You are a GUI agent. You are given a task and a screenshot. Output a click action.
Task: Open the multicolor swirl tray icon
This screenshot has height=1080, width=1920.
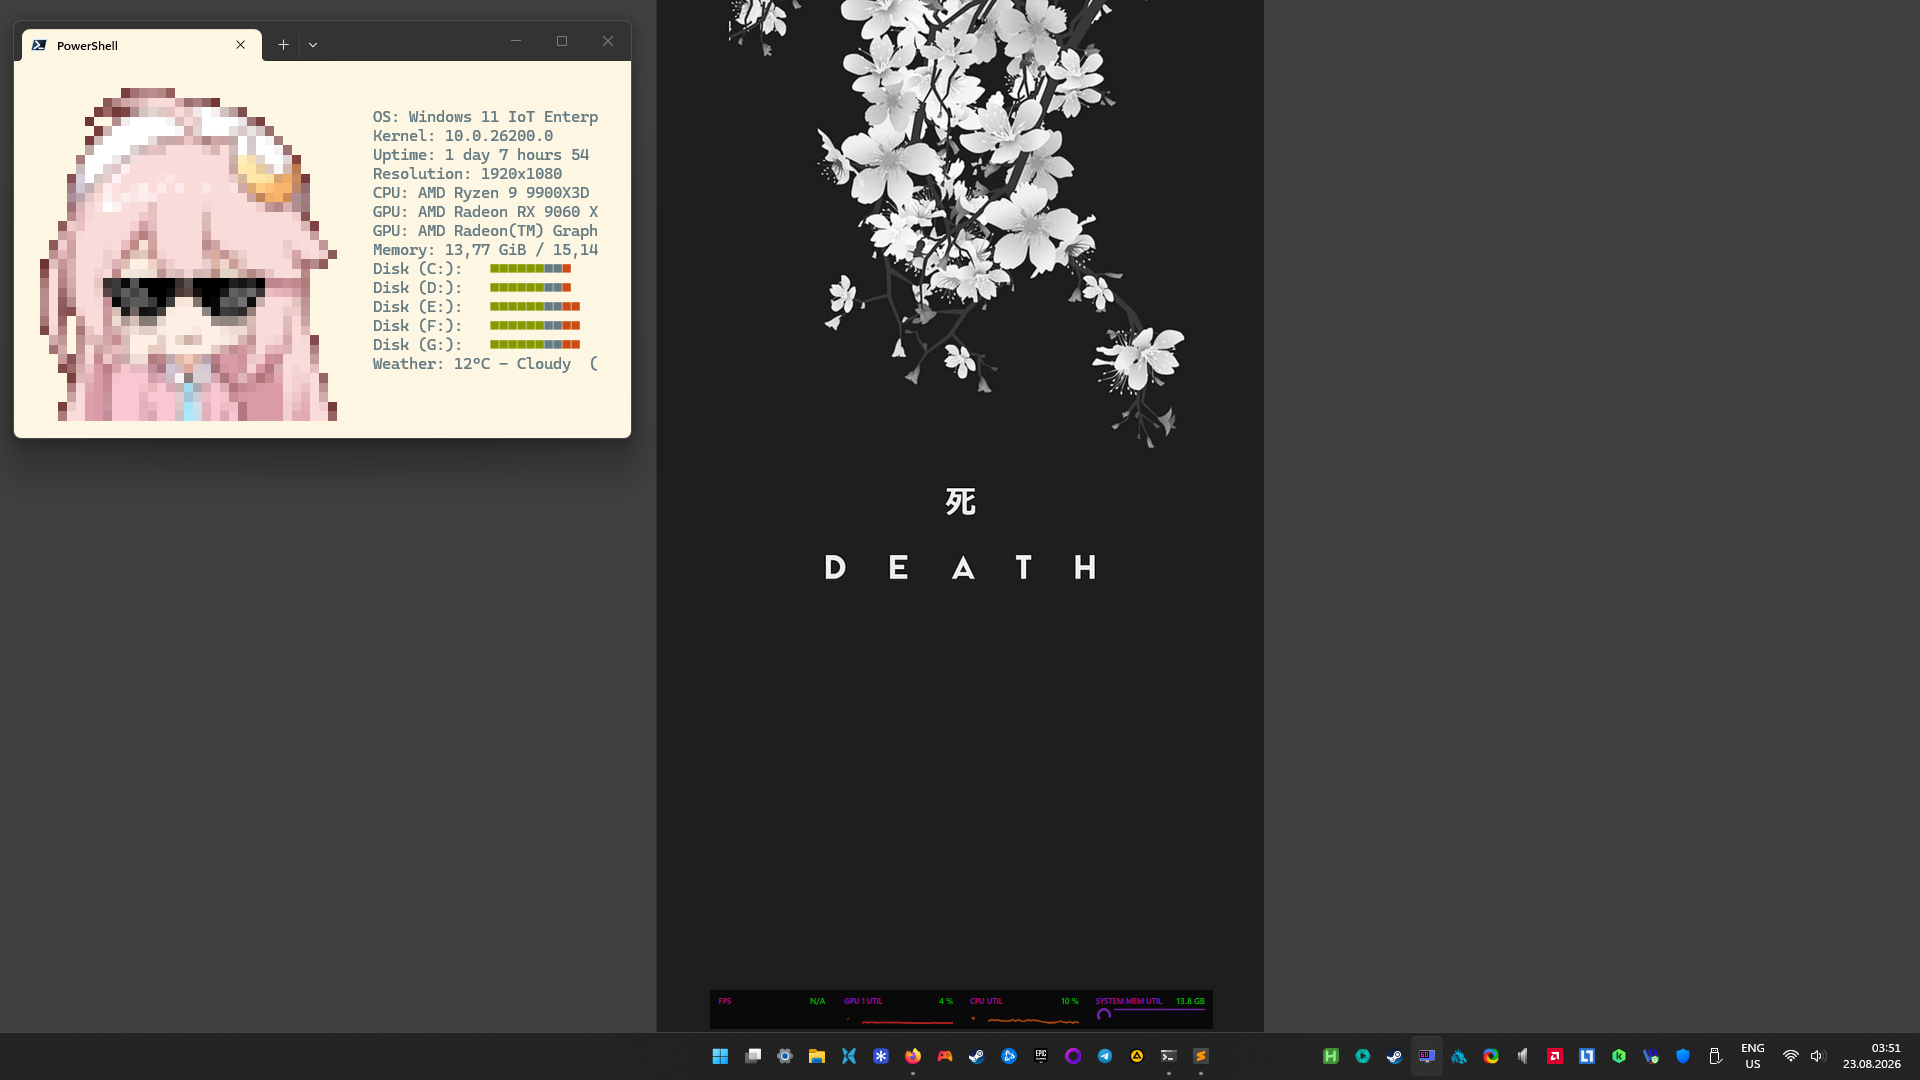pyautogui.click(x=1491, y=1056)
